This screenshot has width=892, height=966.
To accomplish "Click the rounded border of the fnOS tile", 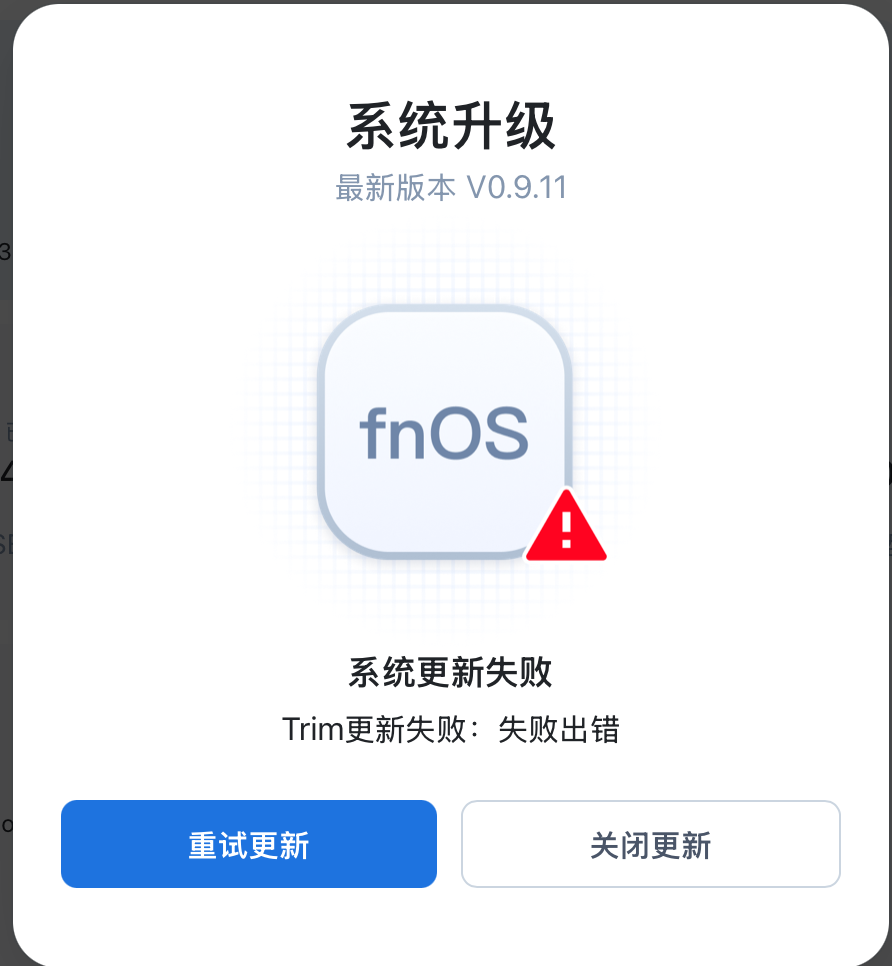I will tap(320, 431).
